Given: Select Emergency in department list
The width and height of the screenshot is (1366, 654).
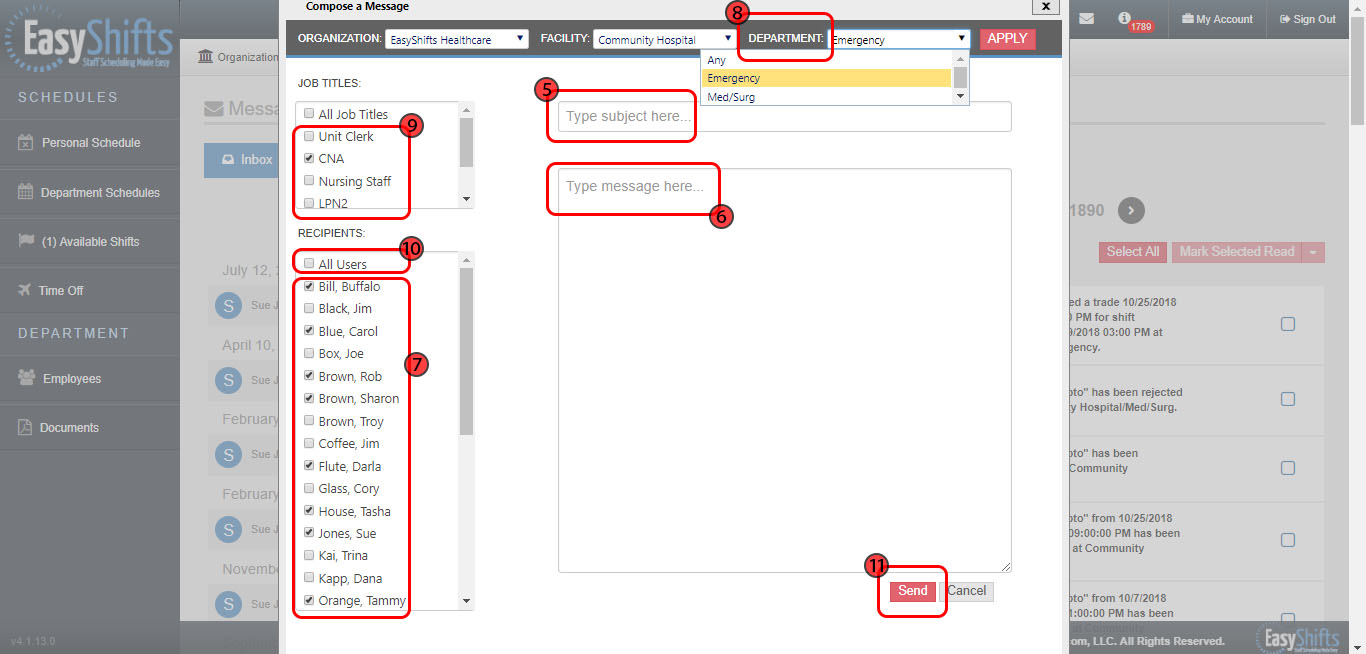Looking at the screenshot, I should click(x=827, y=78).
